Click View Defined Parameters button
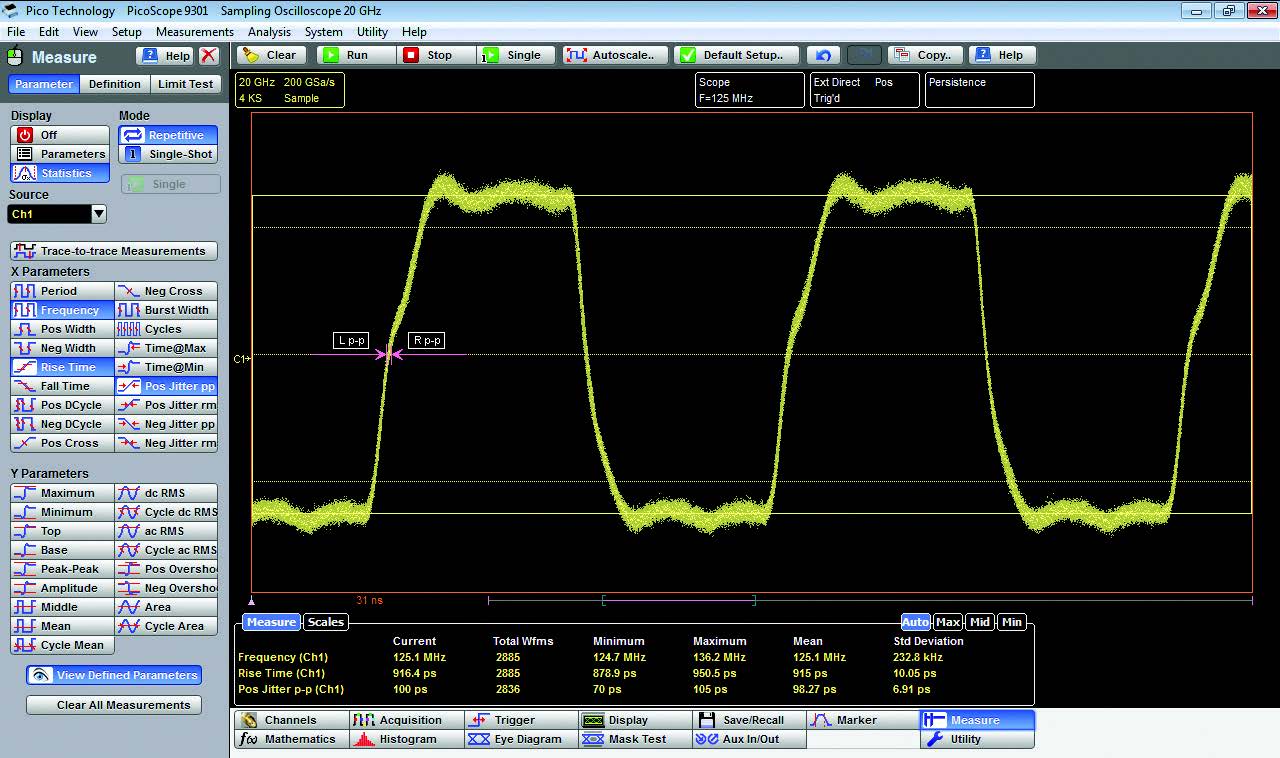 coord(114,675)
